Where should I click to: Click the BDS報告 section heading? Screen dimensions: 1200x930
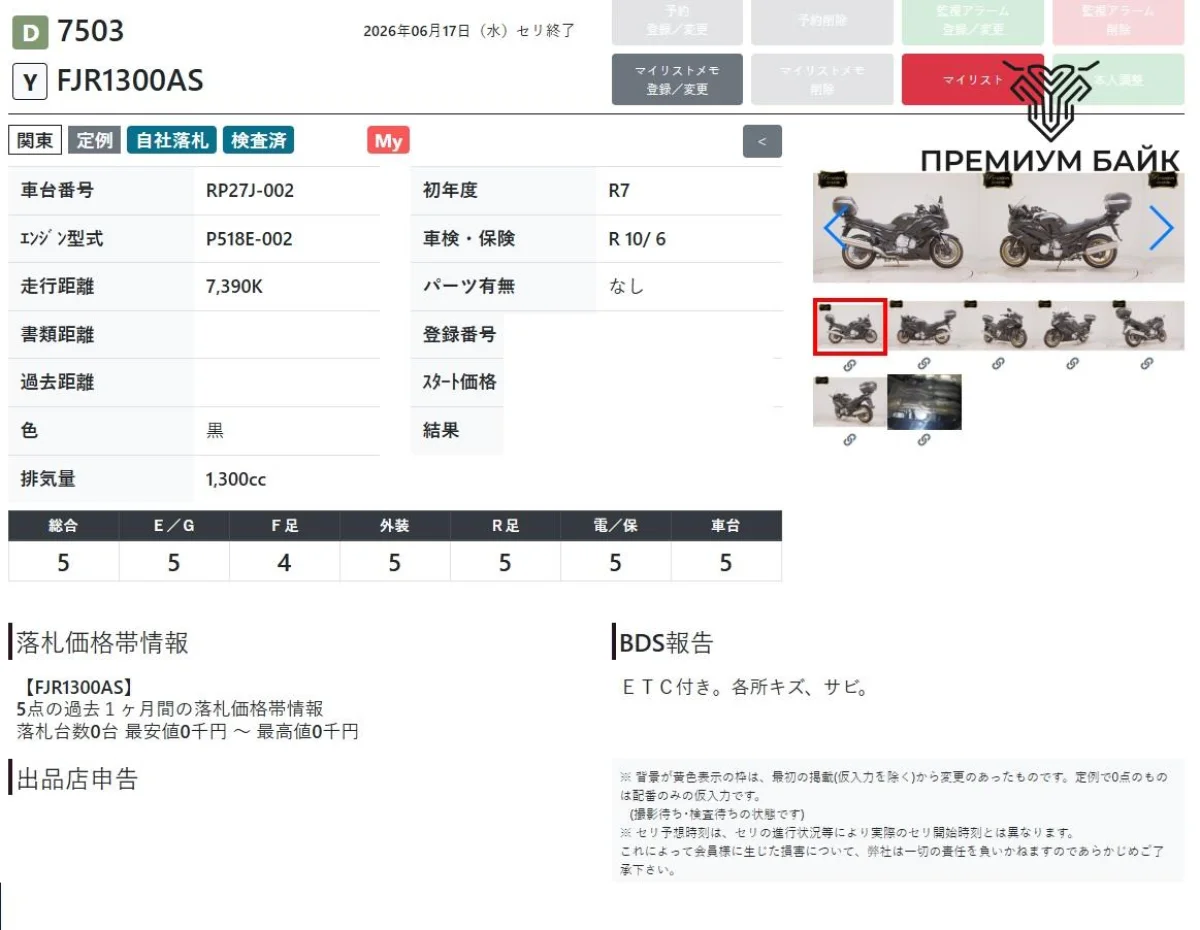tap(666, 643)
